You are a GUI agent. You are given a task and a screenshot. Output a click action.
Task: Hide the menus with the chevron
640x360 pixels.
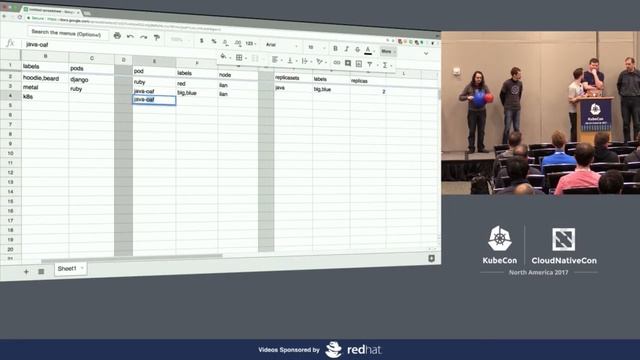(426, 53)
